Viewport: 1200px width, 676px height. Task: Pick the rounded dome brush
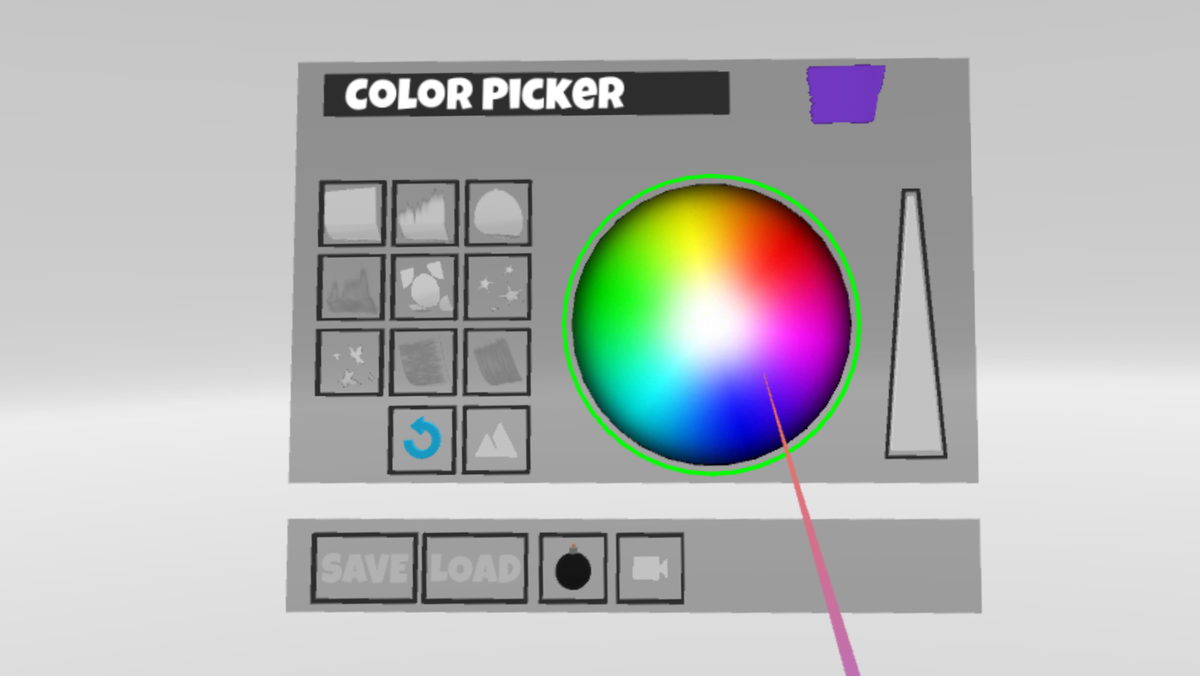pyautogui.click(x=498, y=212)
